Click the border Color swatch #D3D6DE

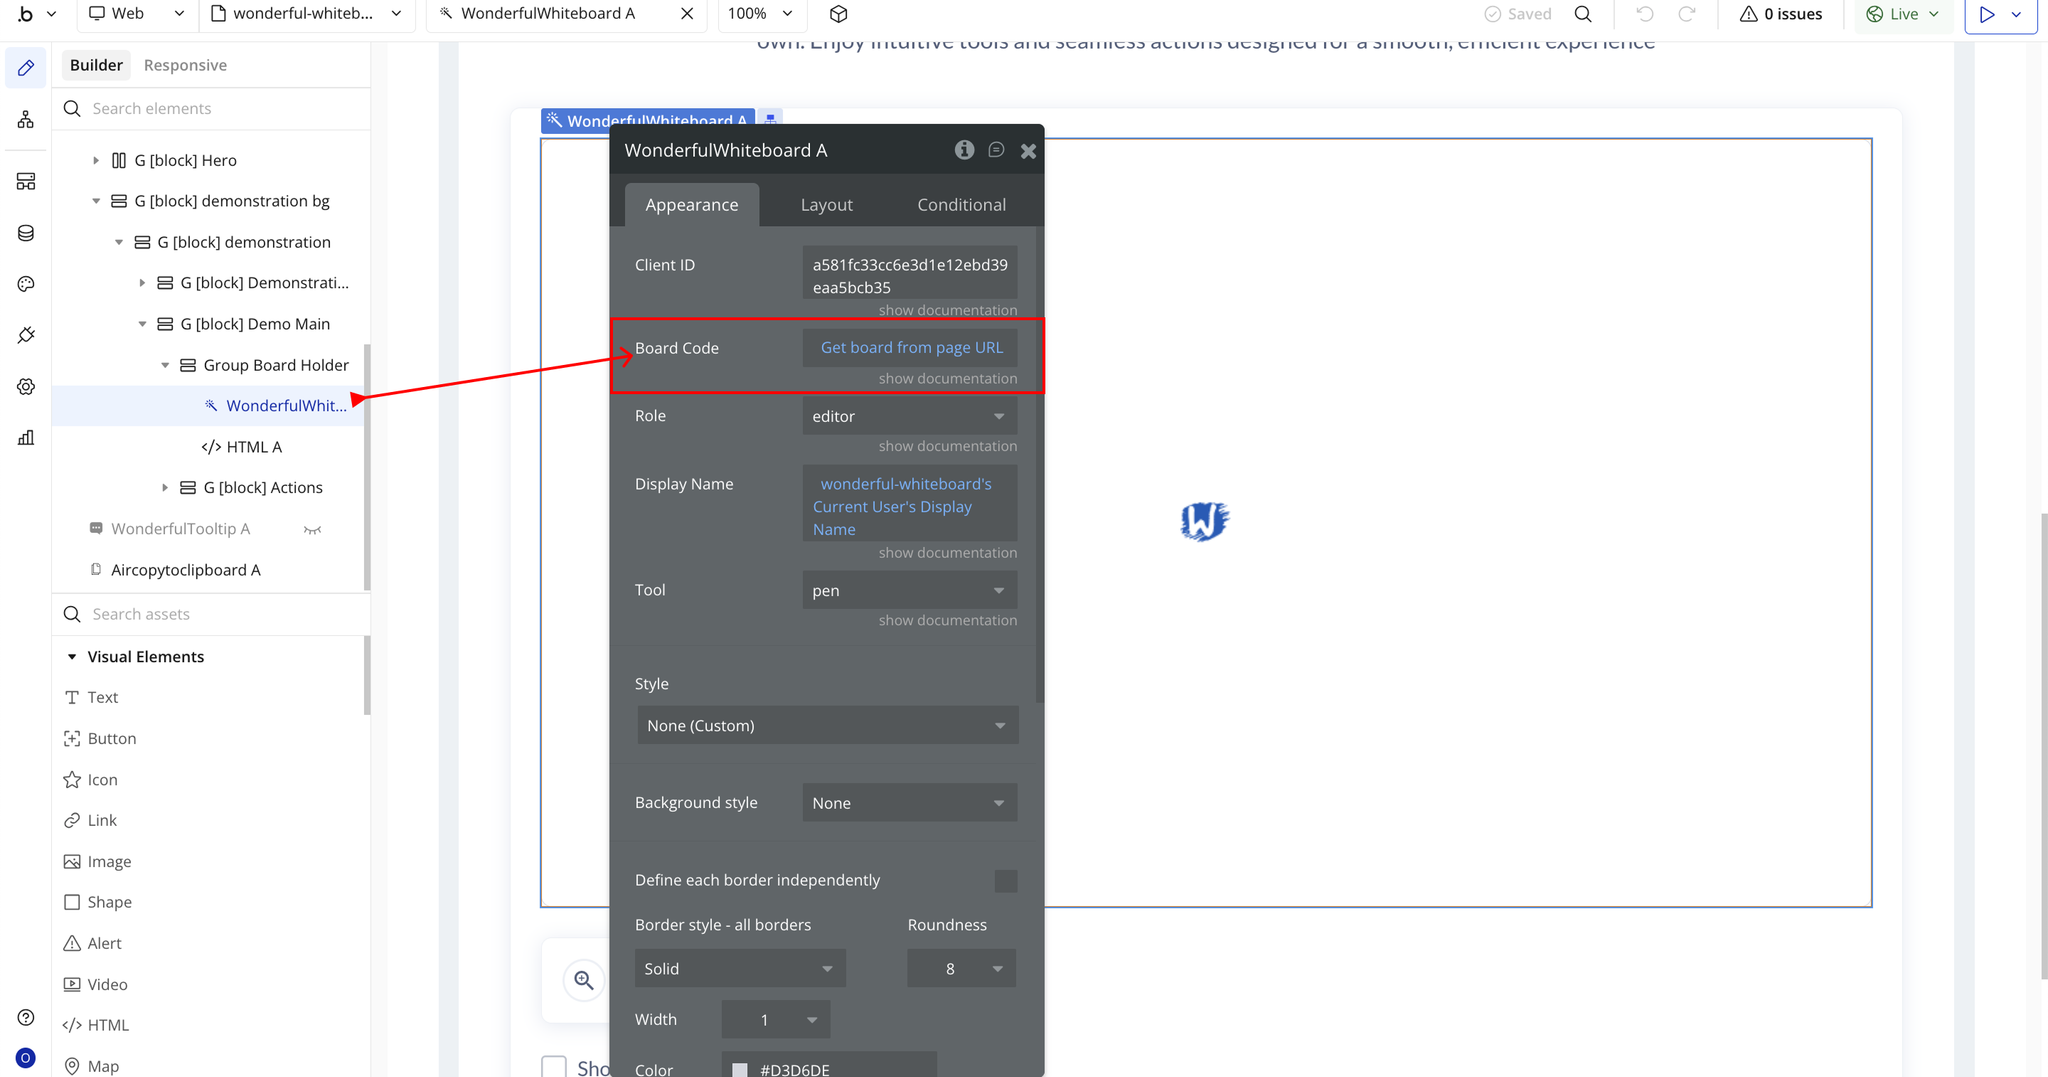740,1069
